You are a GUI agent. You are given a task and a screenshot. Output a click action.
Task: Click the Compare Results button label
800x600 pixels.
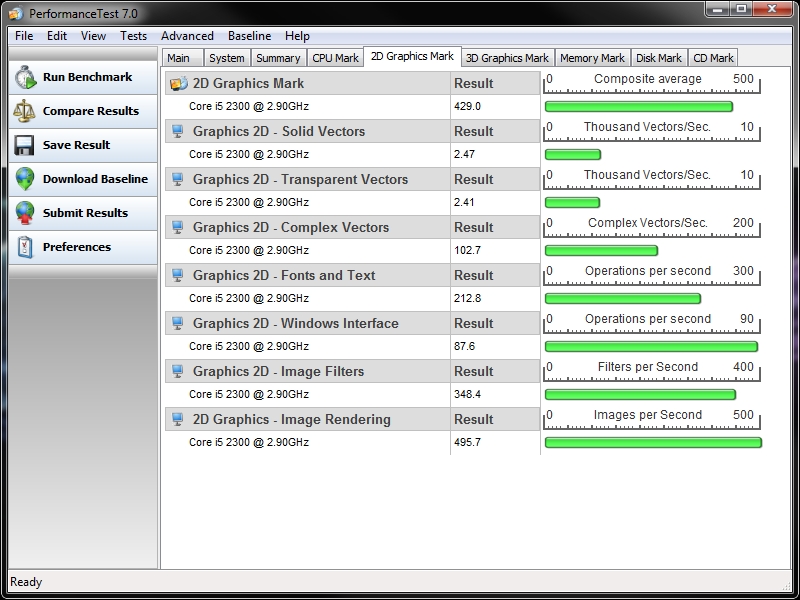click(x=91, y=111)
